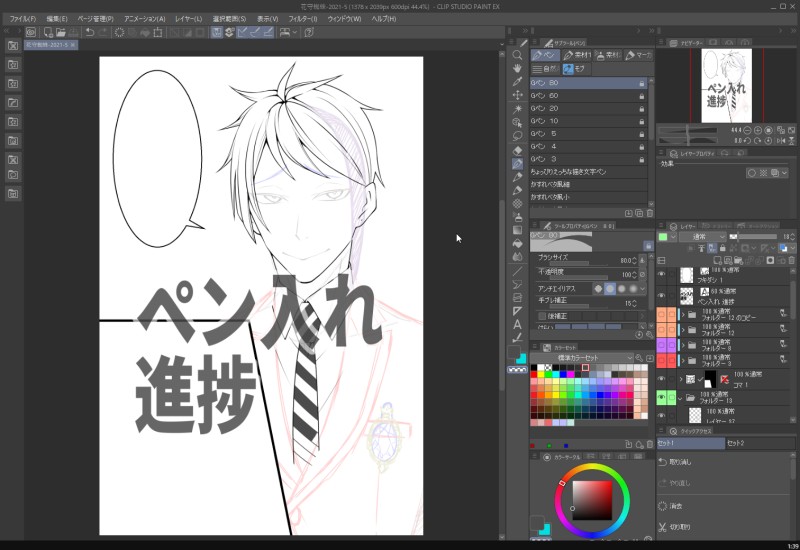800x550 pixels.
Task: Switch to セット2 quick access tab
Action: pos(760,443)
